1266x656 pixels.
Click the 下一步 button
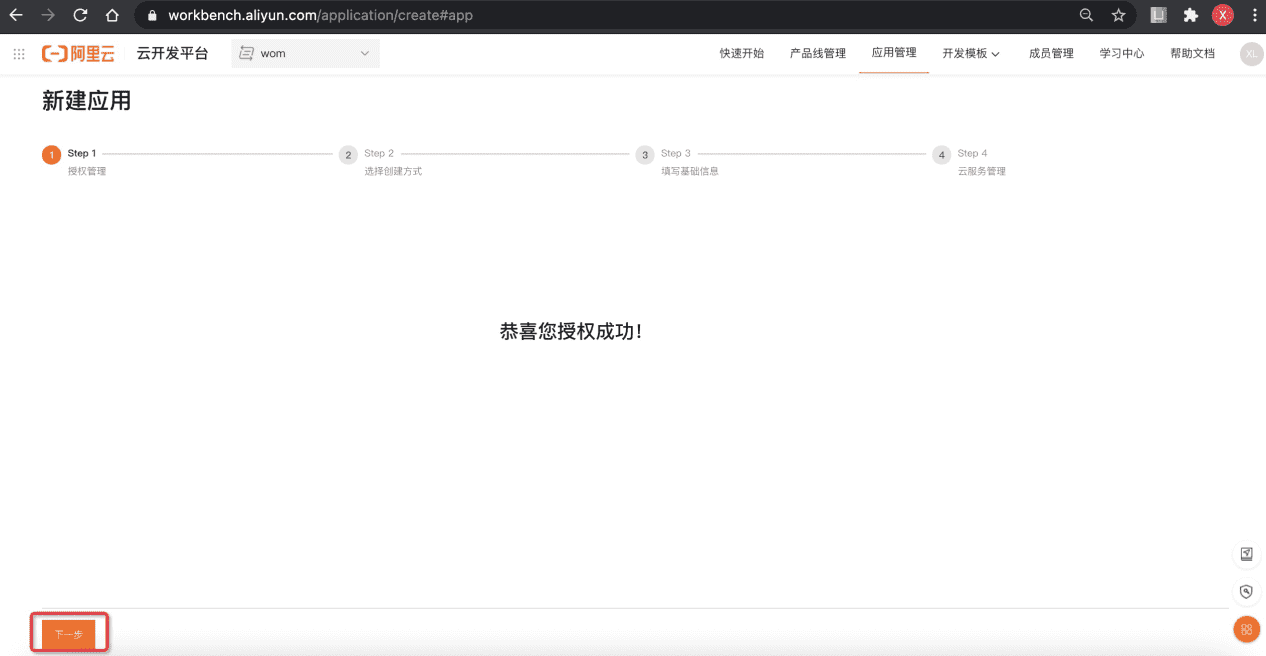point(68,632)
